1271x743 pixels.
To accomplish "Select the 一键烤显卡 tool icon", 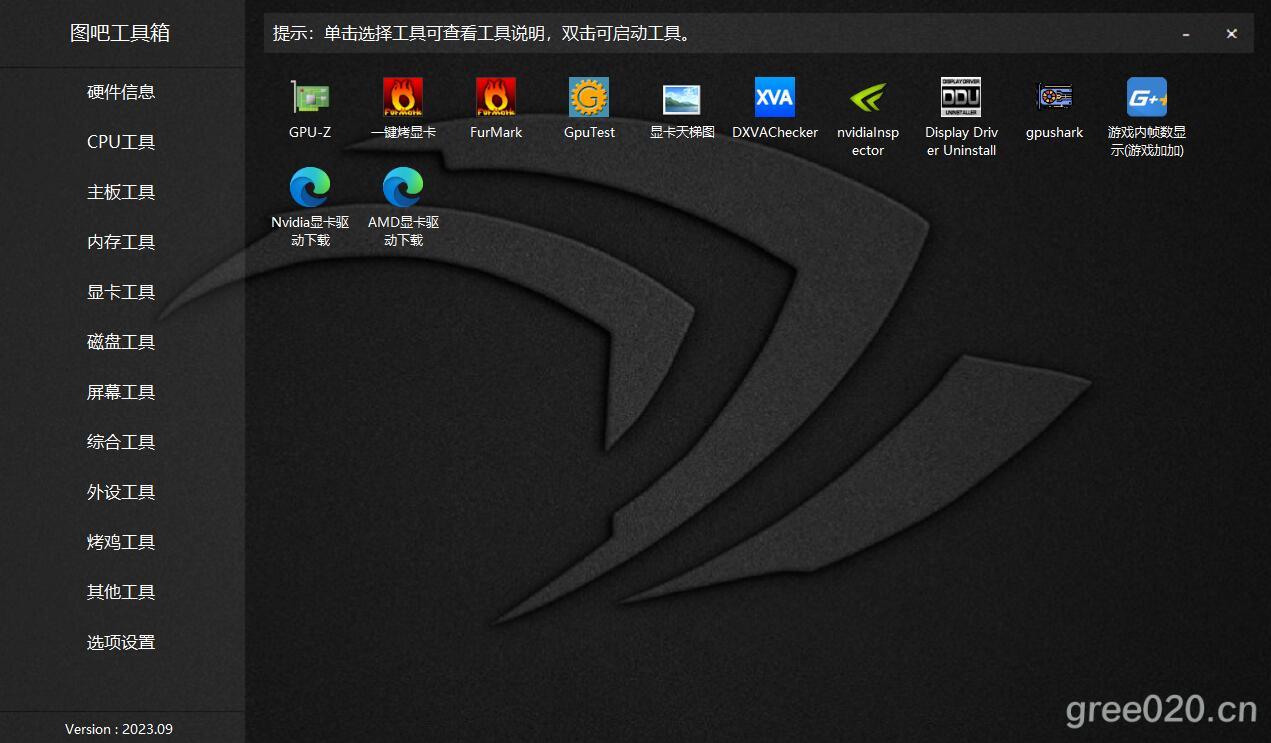I will (x=403, y=98).
